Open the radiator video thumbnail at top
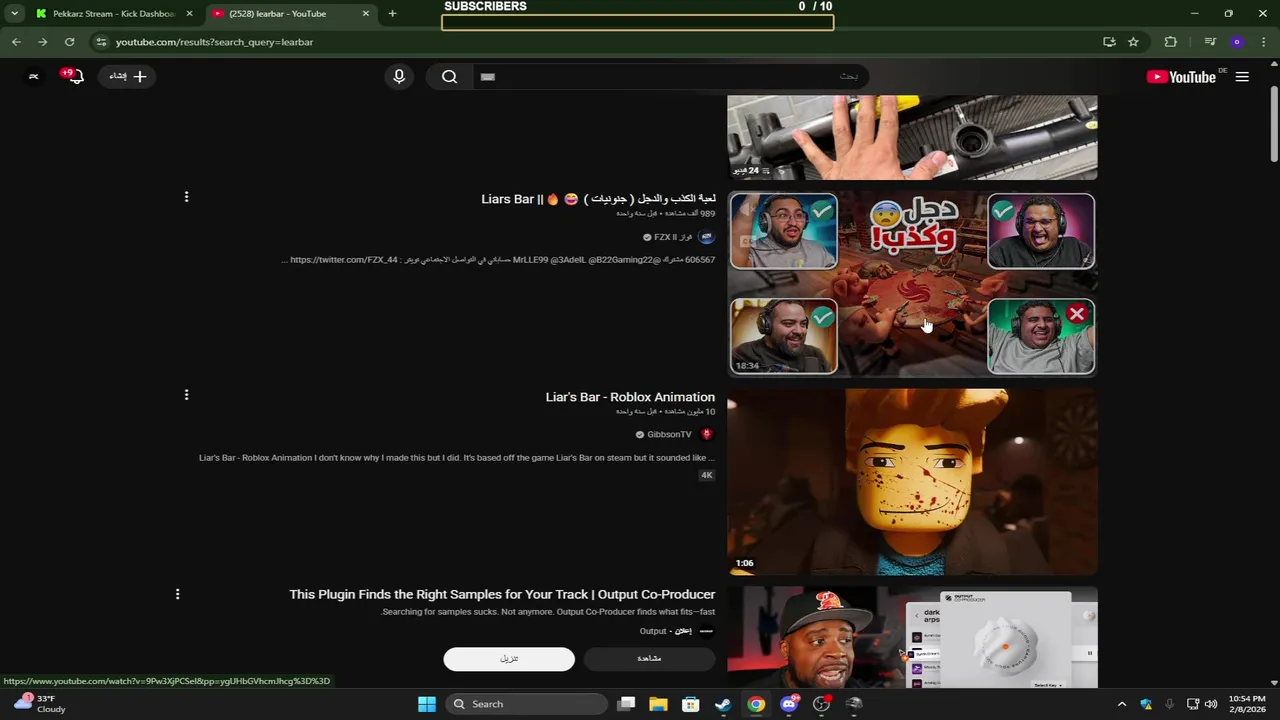Viewport: 1280px width, 720px height. click(912, 138)
